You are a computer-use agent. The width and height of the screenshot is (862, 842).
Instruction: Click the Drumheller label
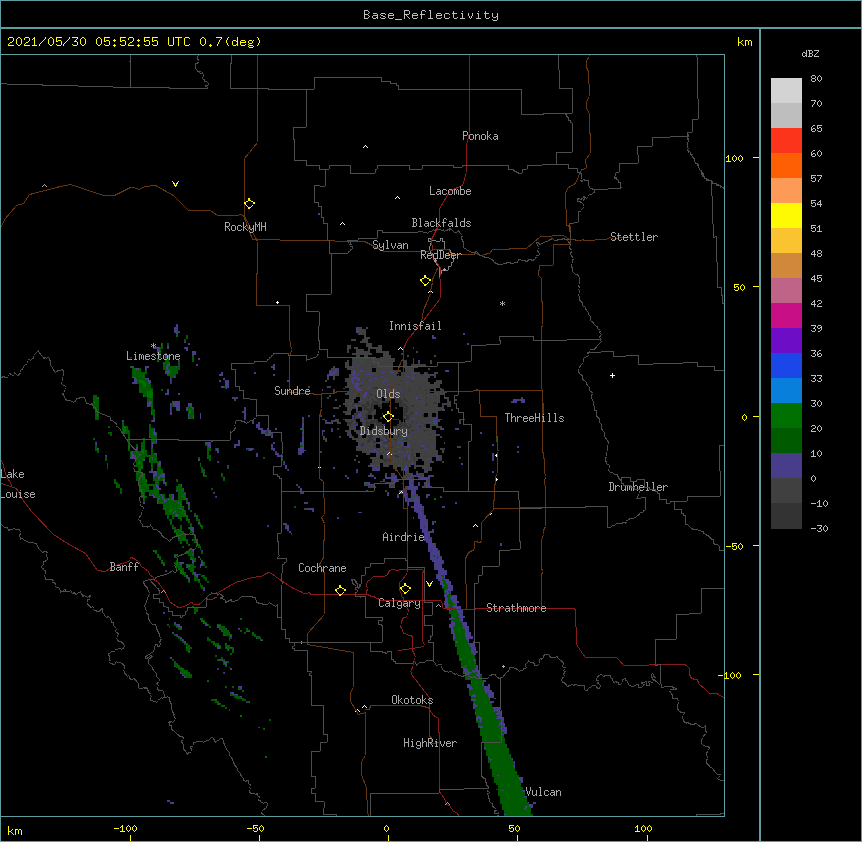coord(638,487)
